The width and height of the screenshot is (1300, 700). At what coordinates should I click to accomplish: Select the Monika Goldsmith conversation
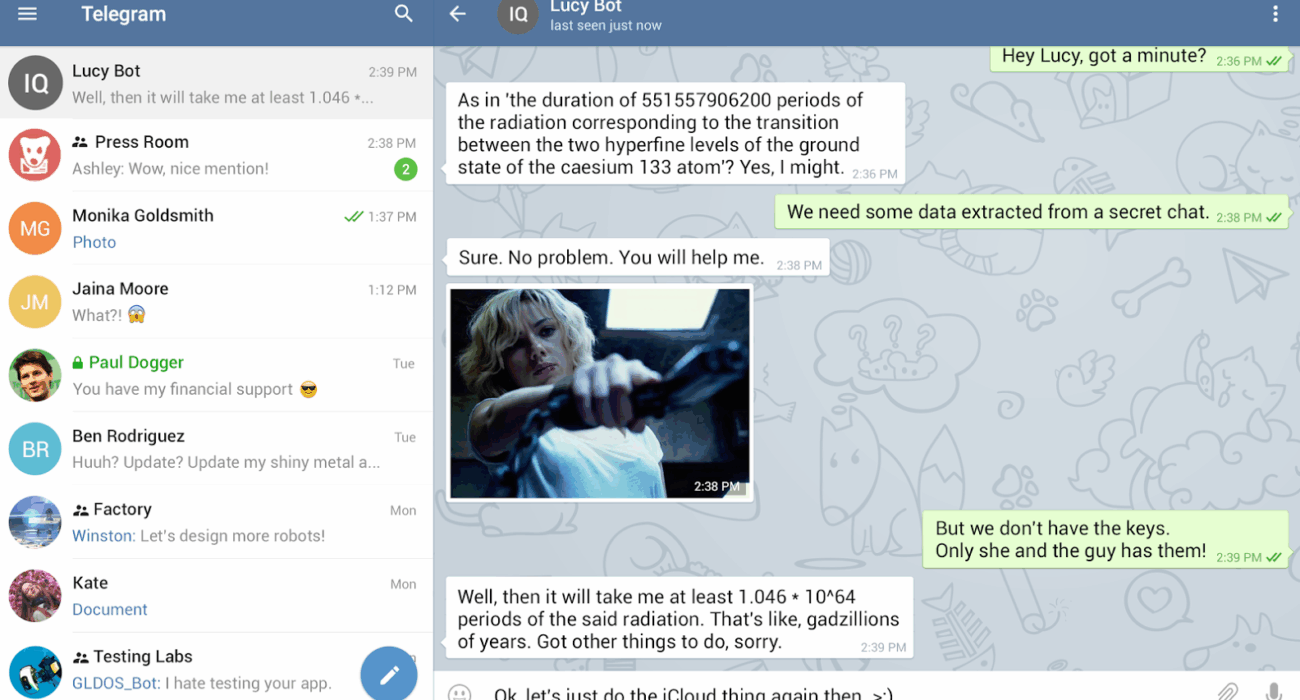point(216,228)
